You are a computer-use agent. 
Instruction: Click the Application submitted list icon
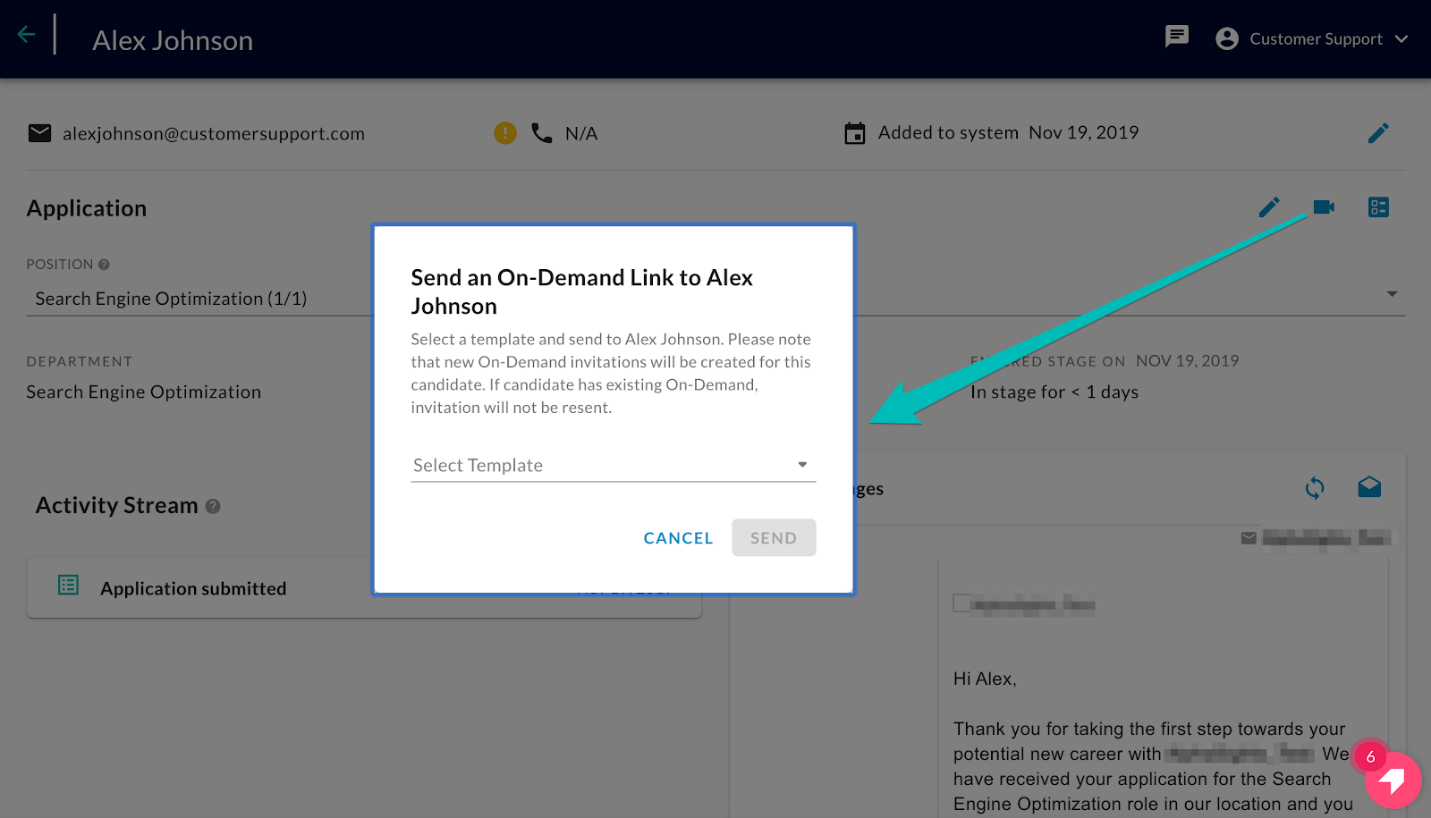(x=68, y=585)
